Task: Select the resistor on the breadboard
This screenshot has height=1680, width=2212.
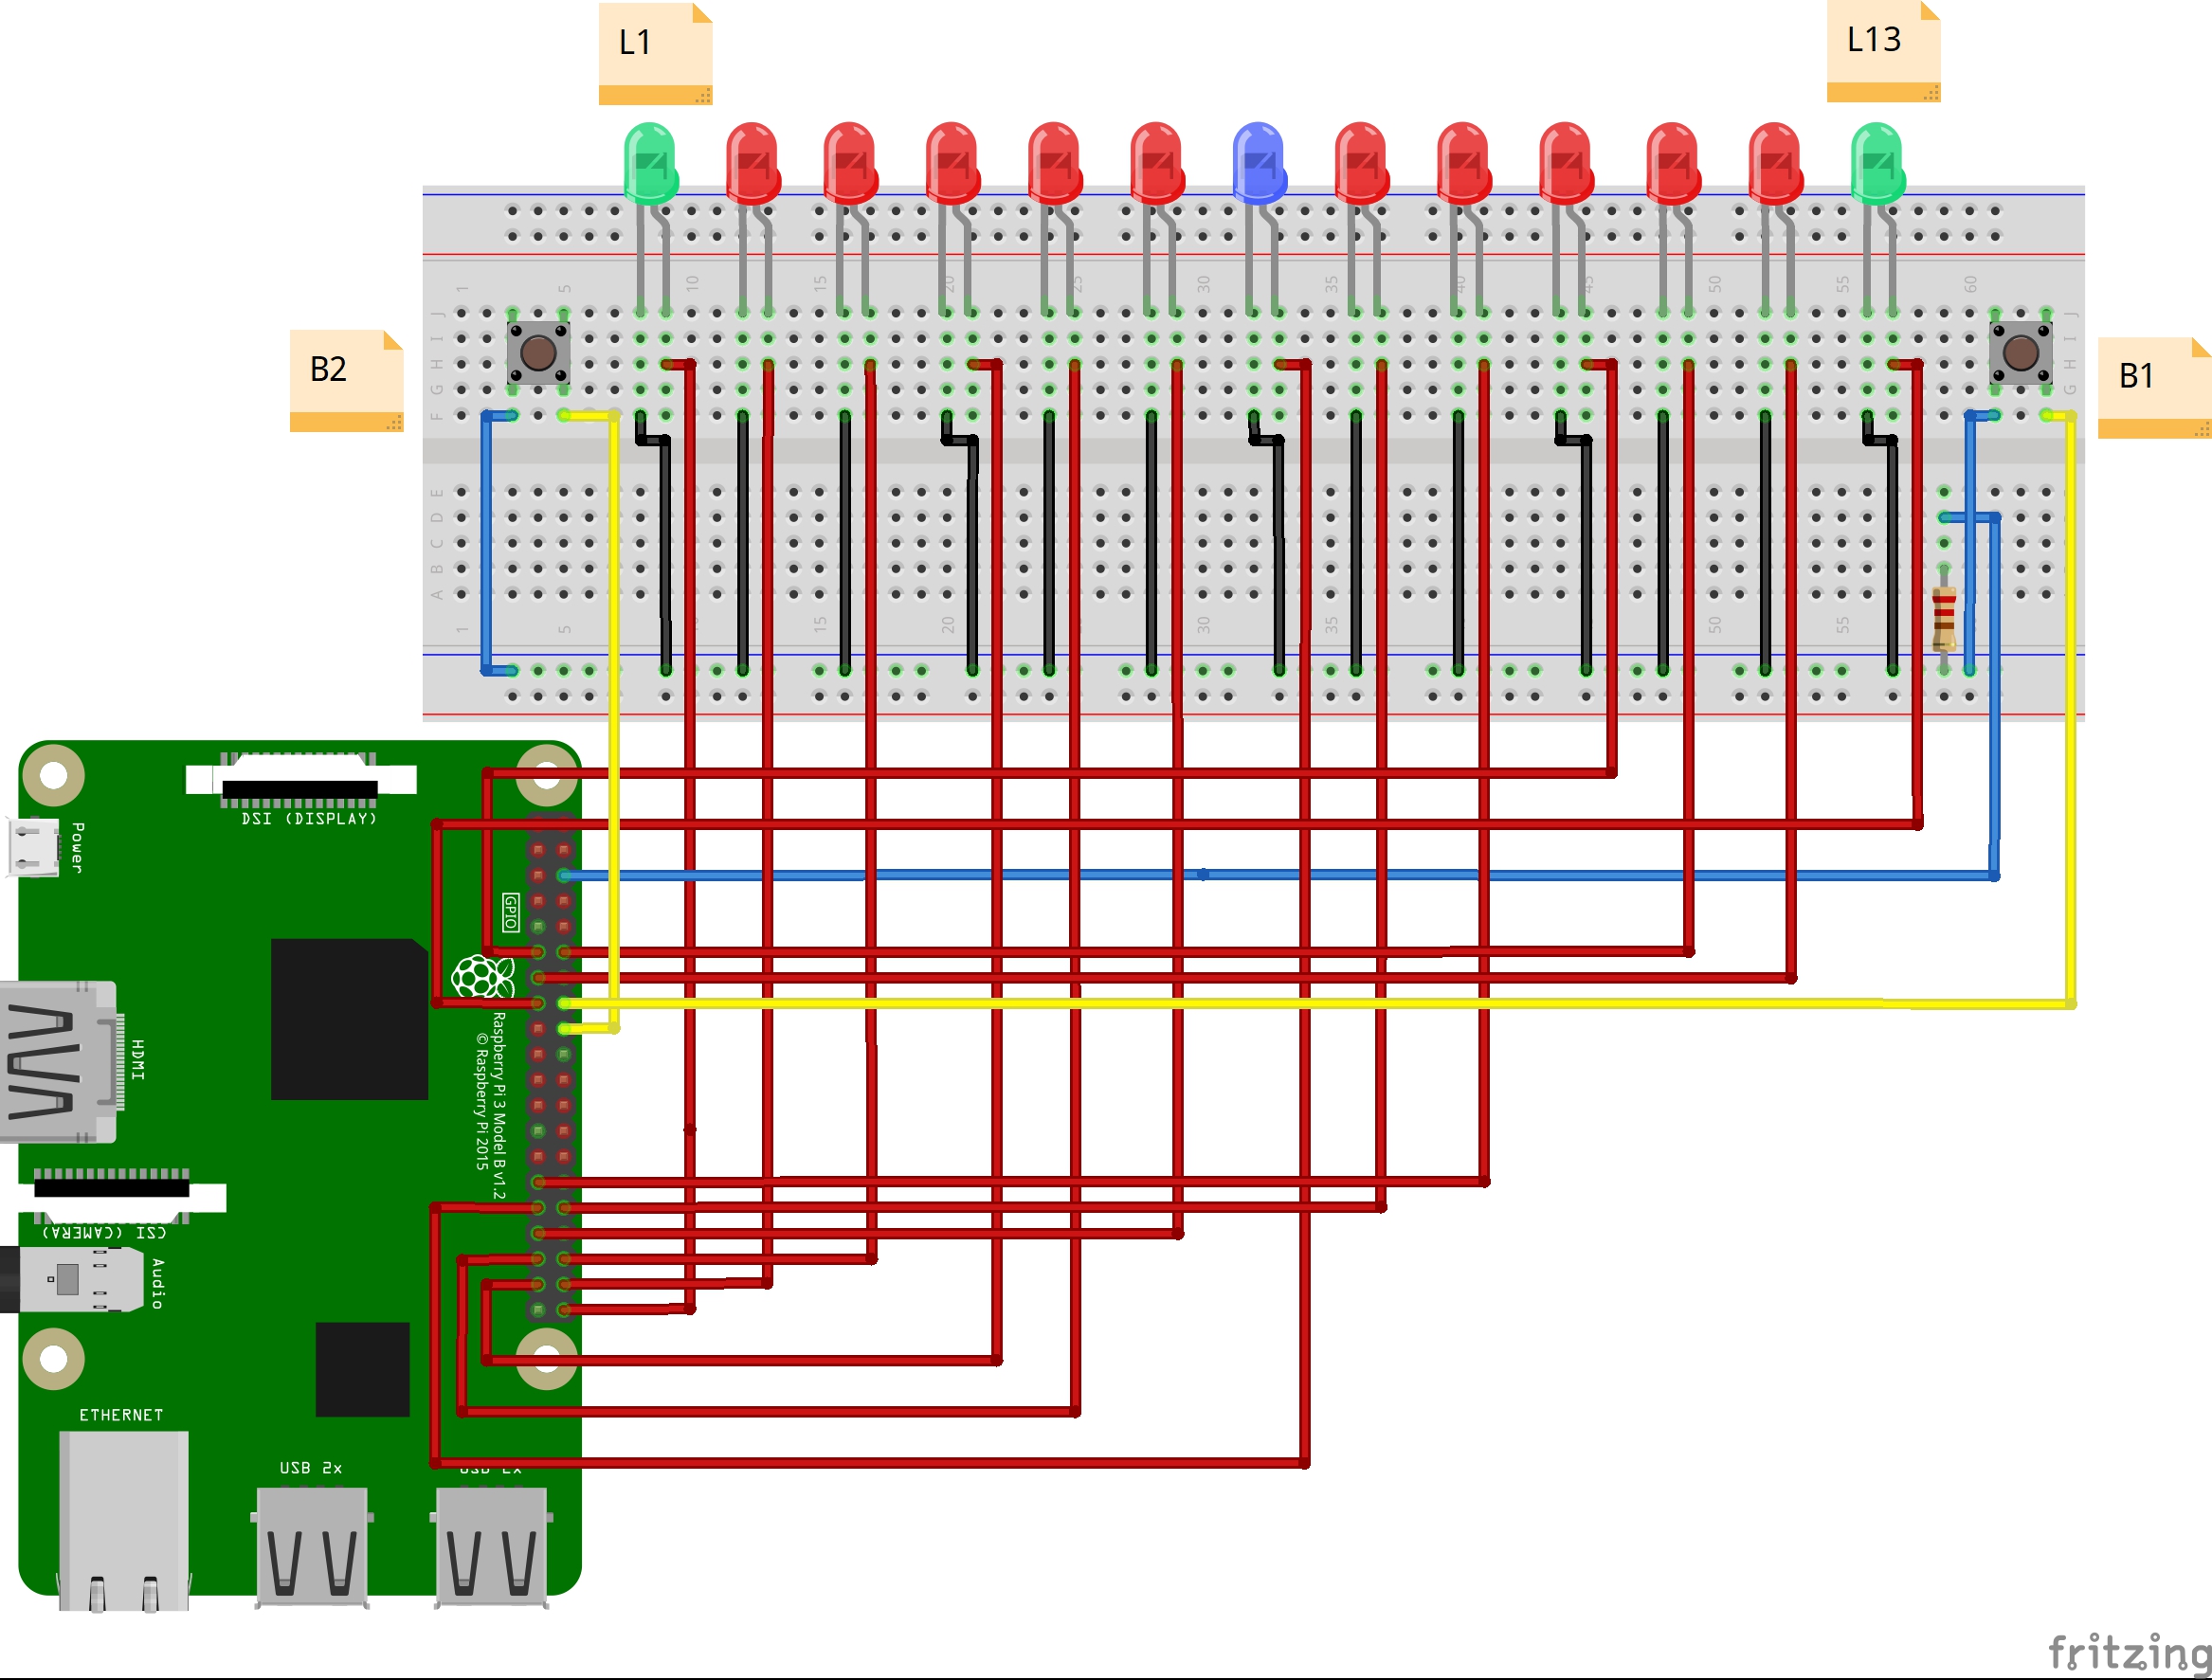Action: point(1943,616)
